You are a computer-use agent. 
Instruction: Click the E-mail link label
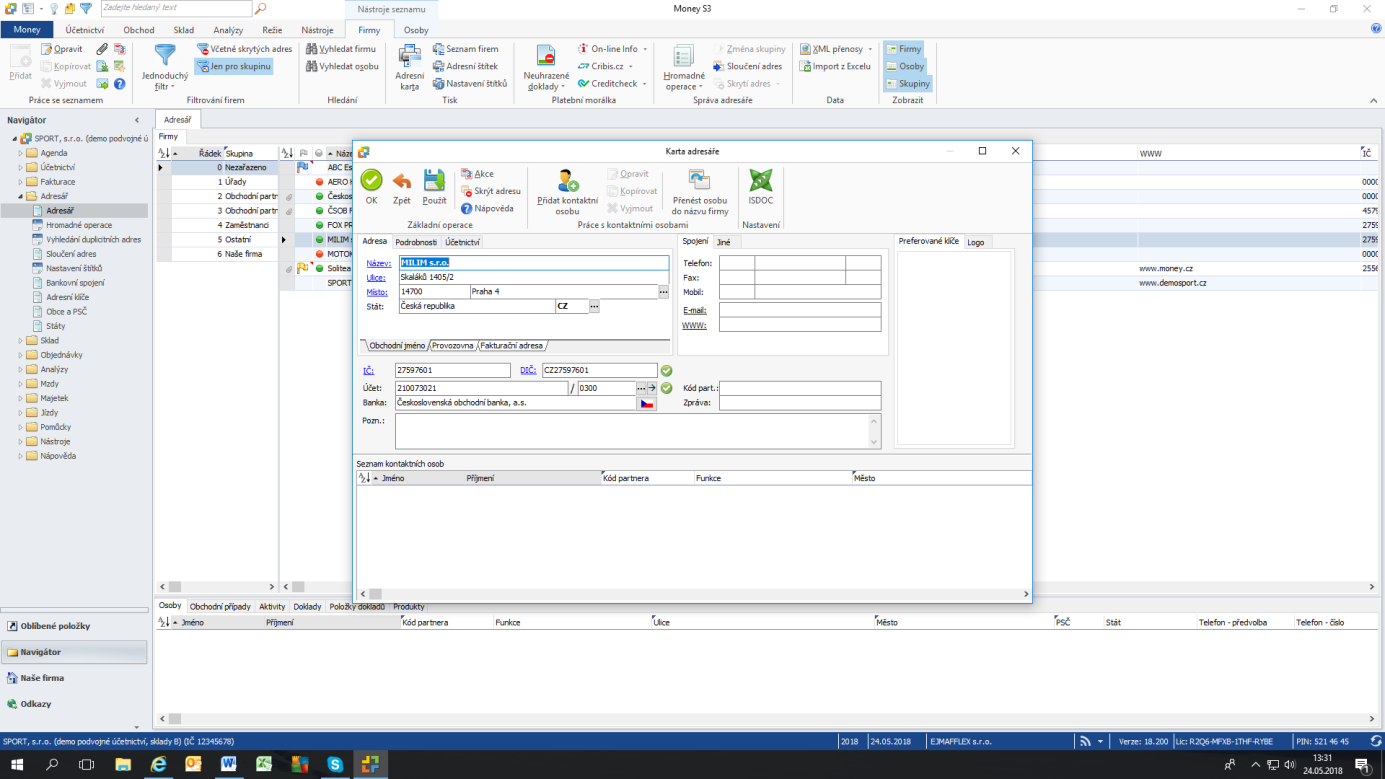[x=694, y=311]
